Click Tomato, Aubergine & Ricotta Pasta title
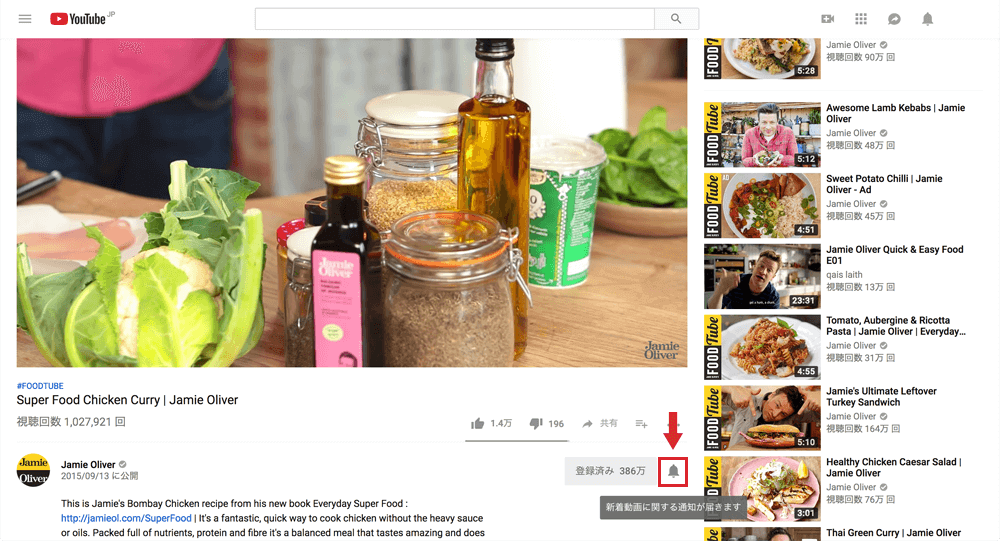The width and height of the screenshot is (1000, 541). point(895,326)
